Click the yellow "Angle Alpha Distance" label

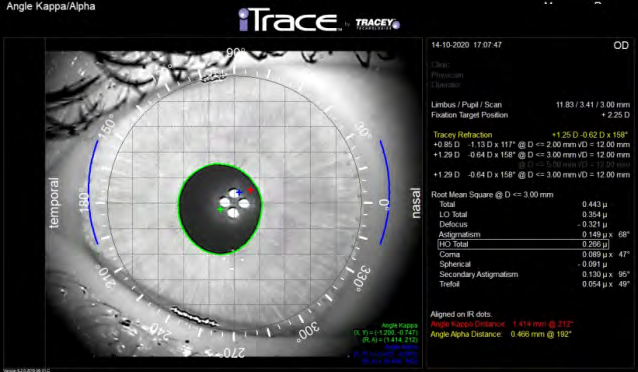[x=466, y=334]
